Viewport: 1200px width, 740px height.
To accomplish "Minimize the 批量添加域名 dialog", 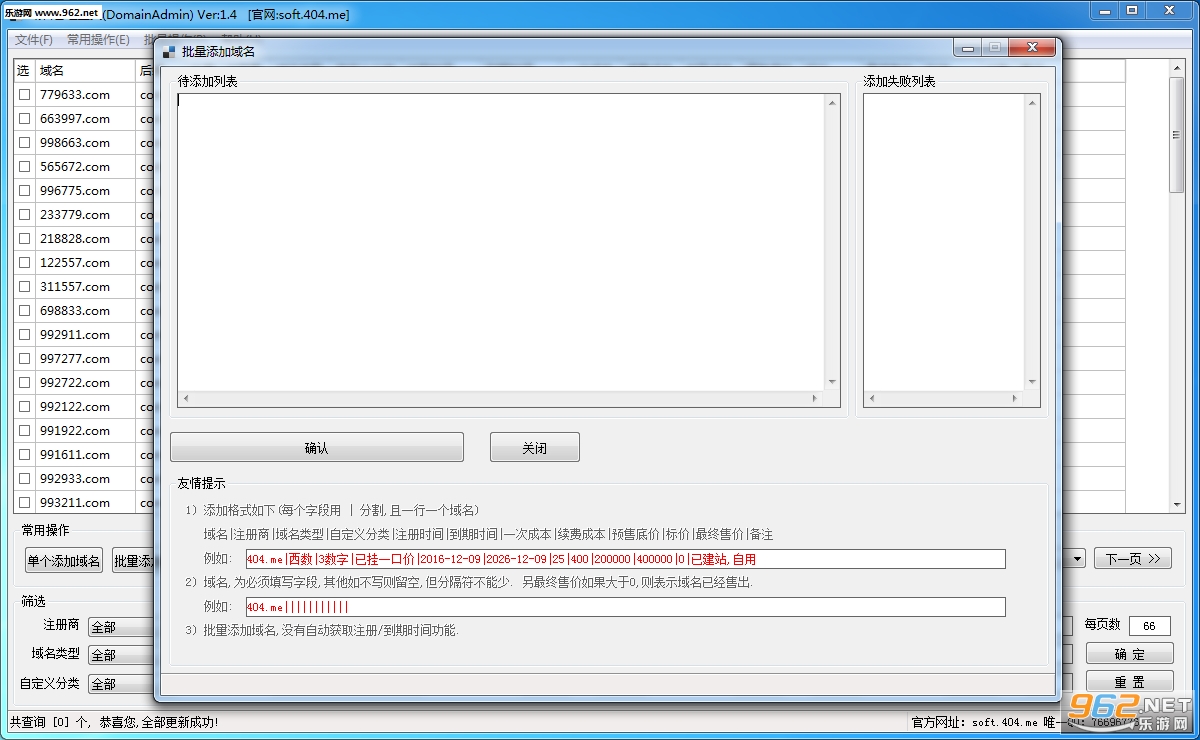I will [x=967, y=47].
